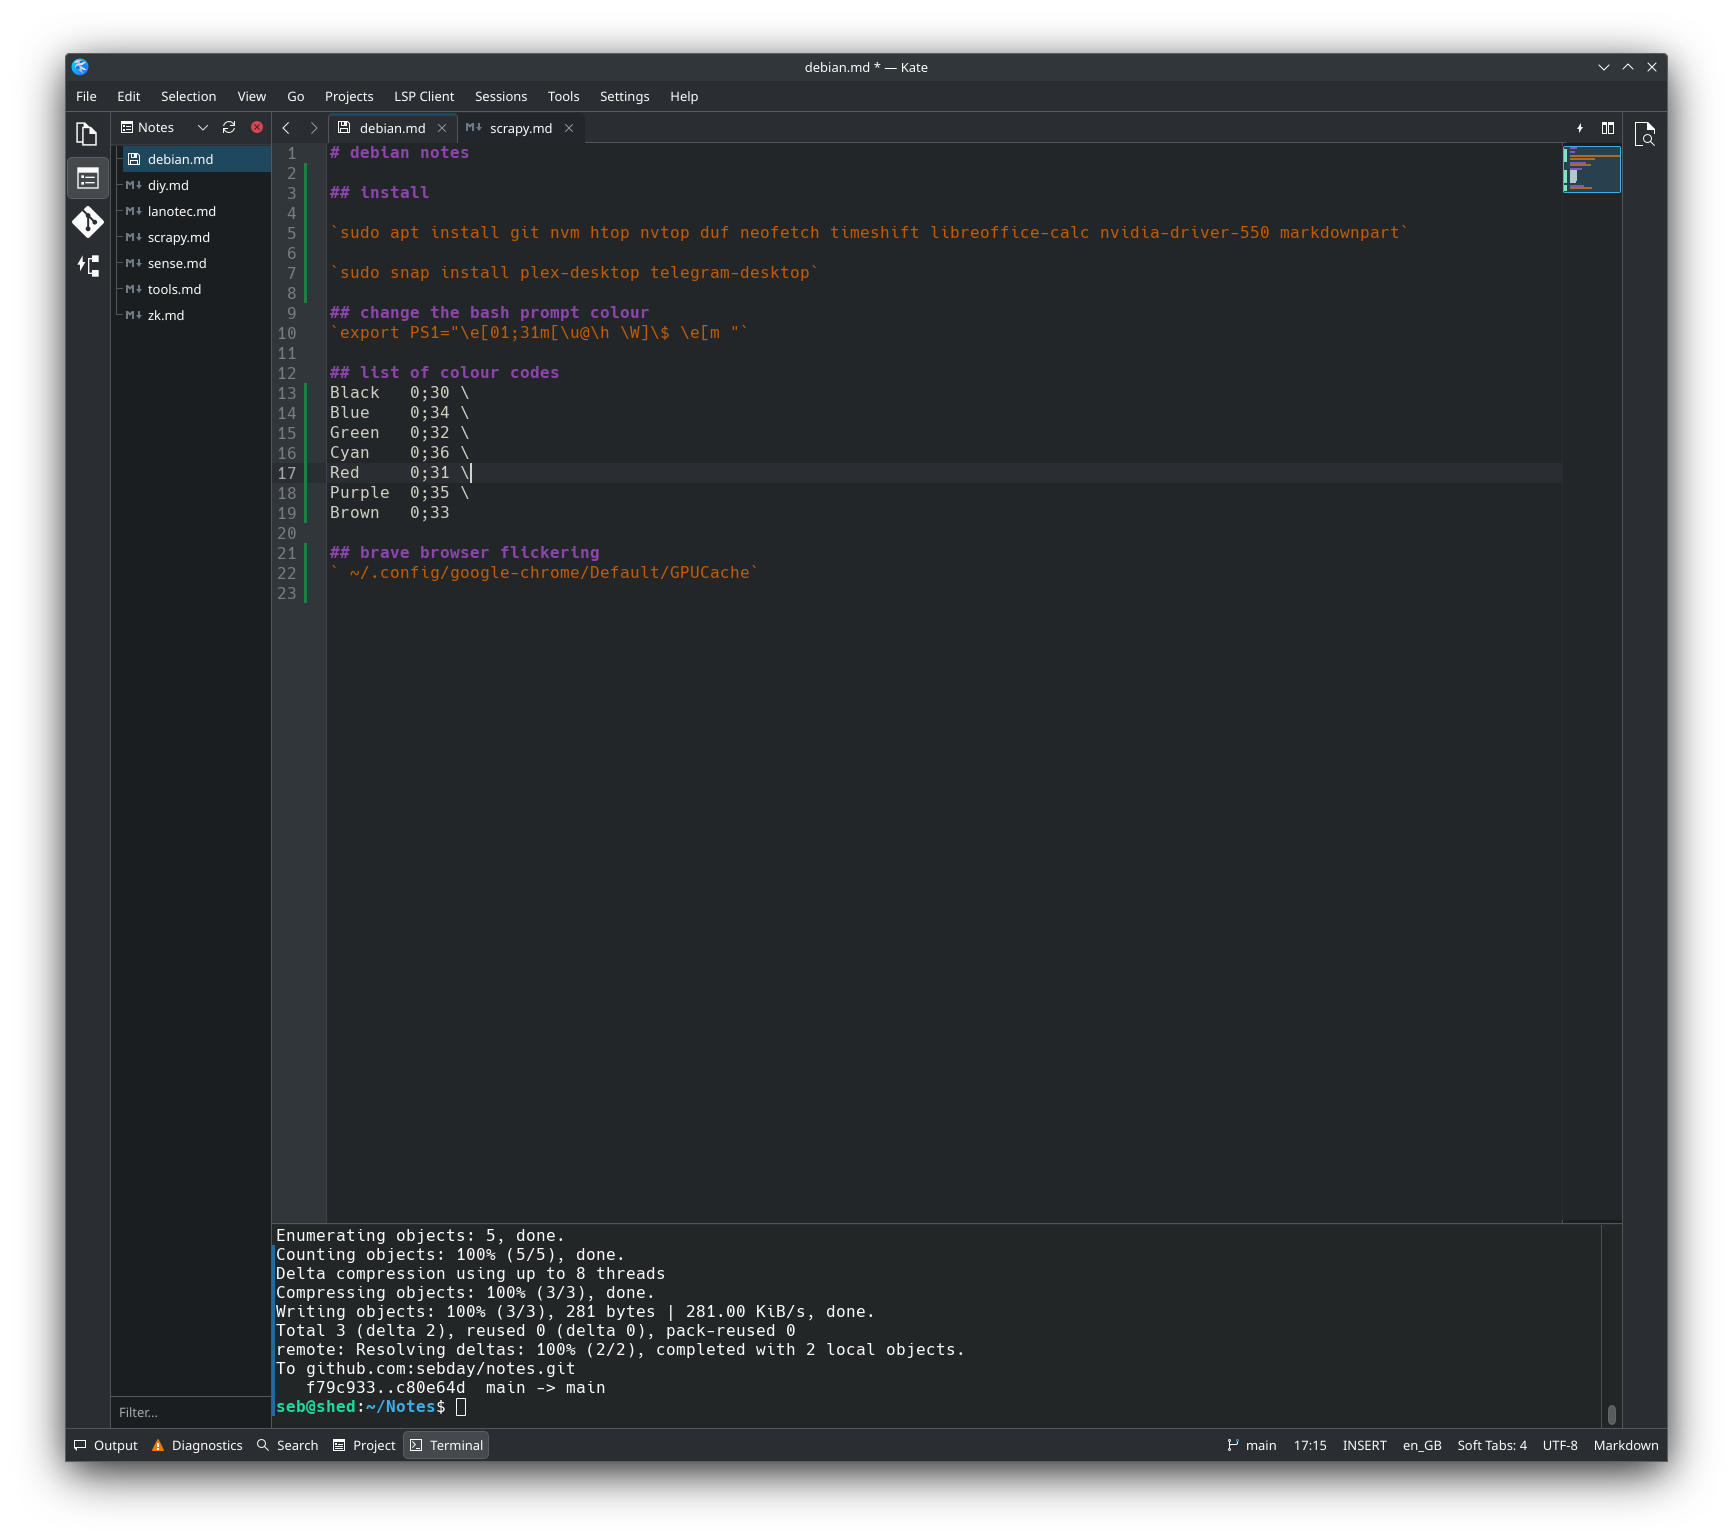Open the search-in-document icon at top right
The height and width of the screenshot is (1540, 1734).
point(1644,134)
